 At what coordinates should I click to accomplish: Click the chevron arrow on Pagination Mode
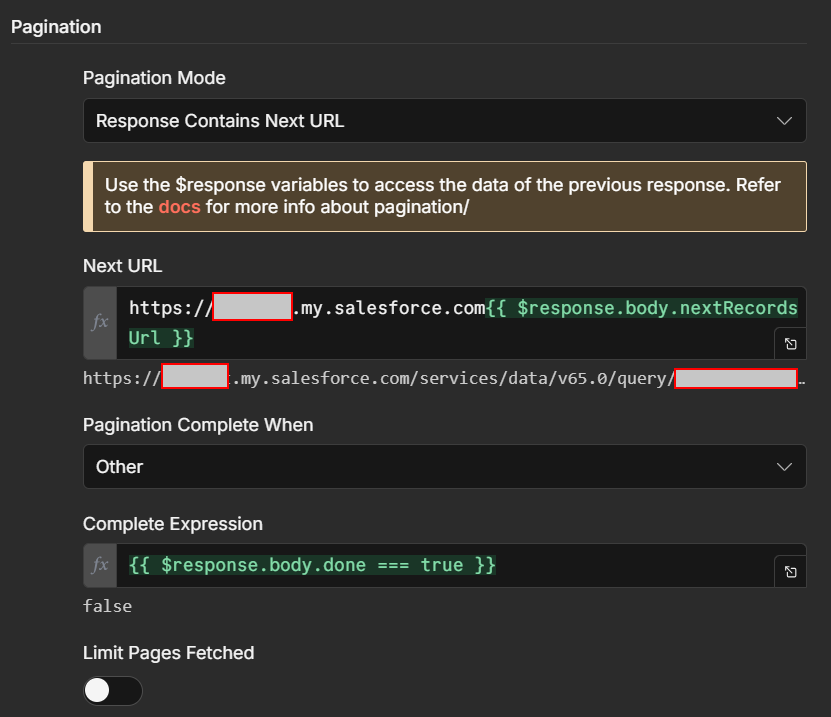click(x=784, y=121)
